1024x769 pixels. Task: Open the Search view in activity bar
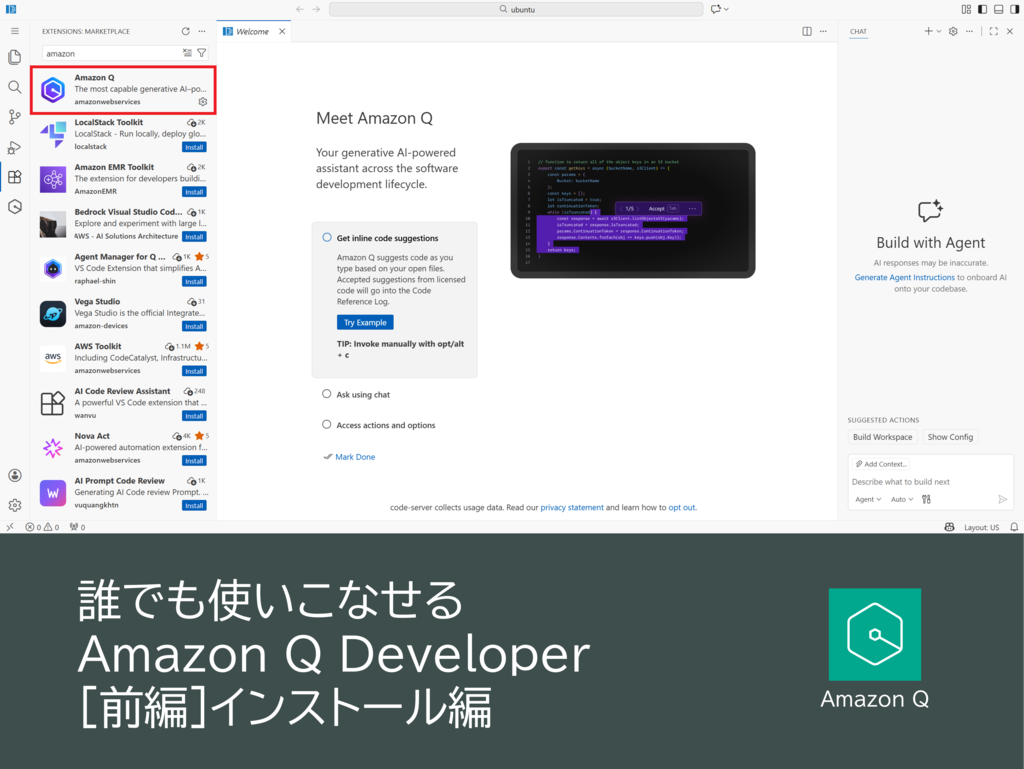pos(14,87)
